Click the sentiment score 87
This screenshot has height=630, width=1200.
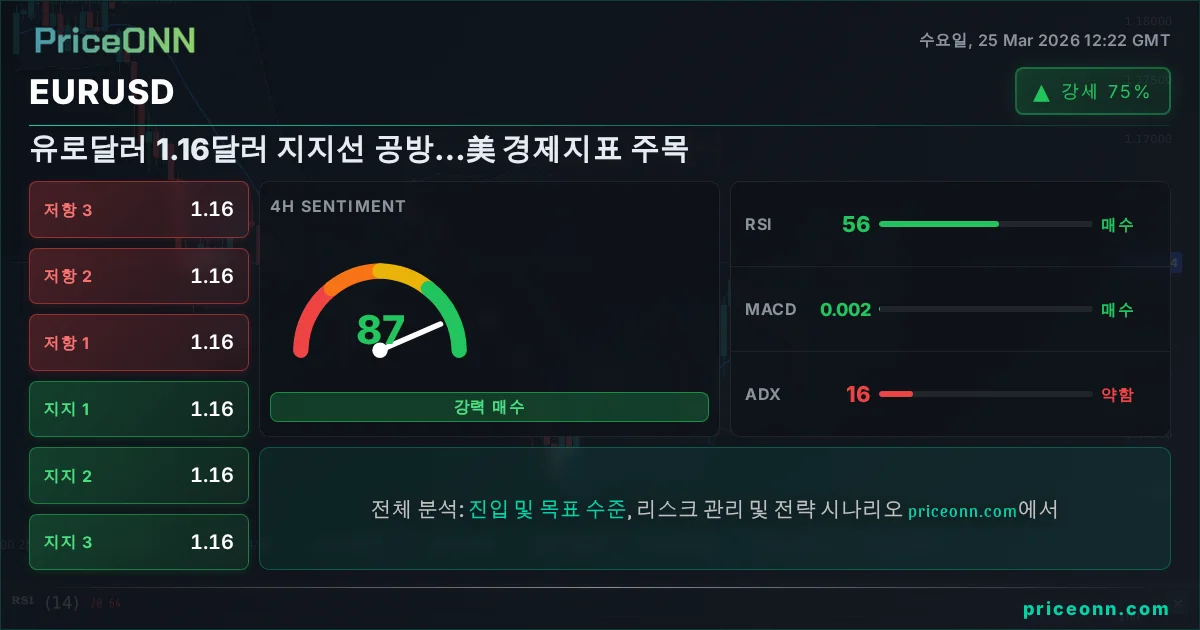tap(380, 329)
